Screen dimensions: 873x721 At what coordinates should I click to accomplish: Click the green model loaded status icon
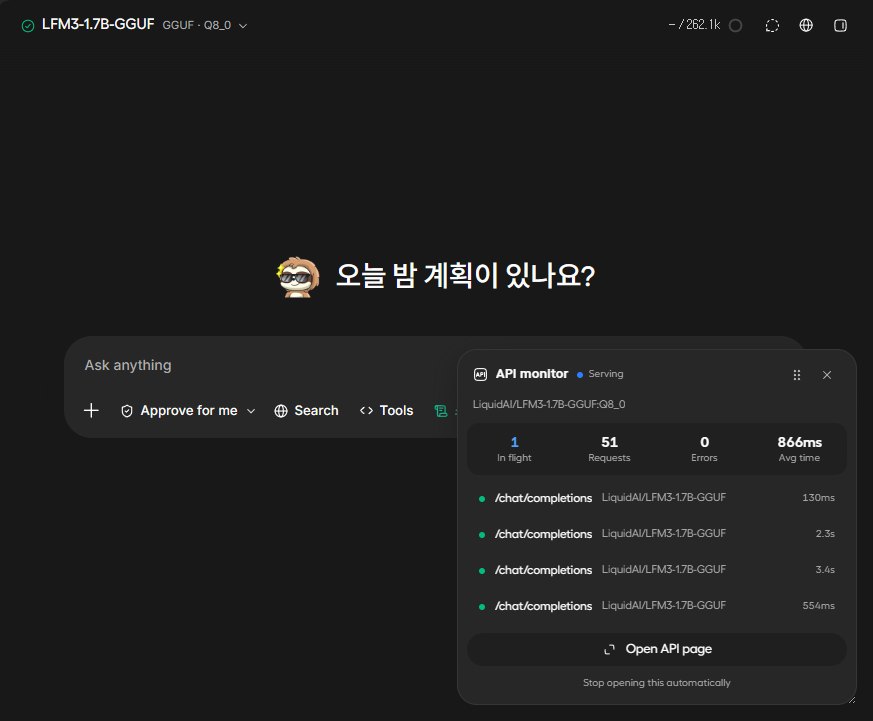click(27, 26)
